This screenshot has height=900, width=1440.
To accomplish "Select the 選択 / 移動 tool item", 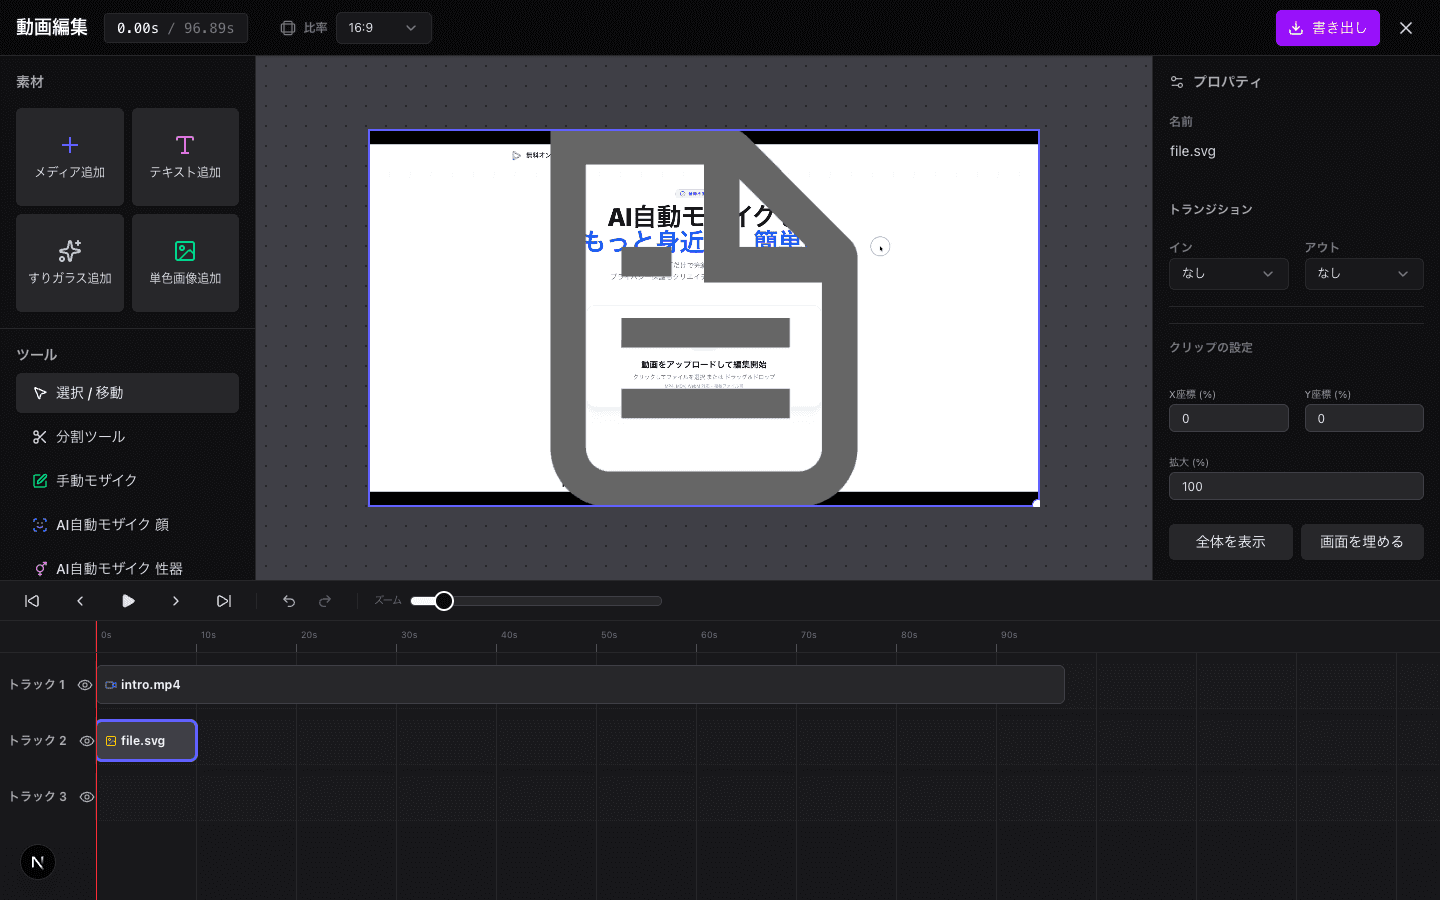I will pos(127,393).
